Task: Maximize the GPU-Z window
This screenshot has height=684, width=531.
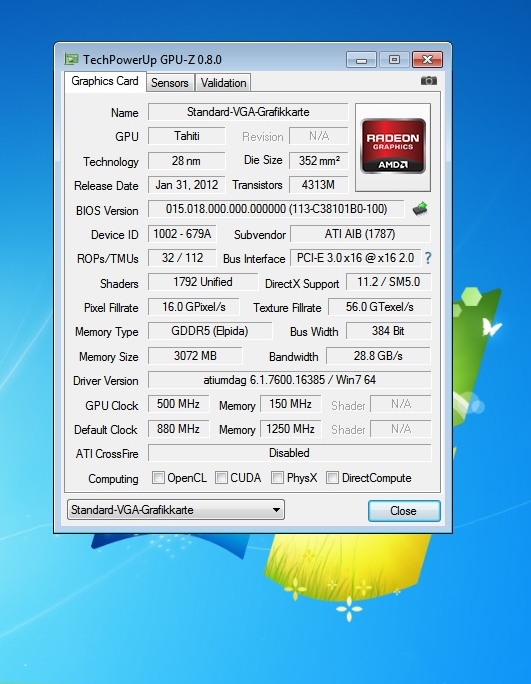Action: (x=394, y=60)
